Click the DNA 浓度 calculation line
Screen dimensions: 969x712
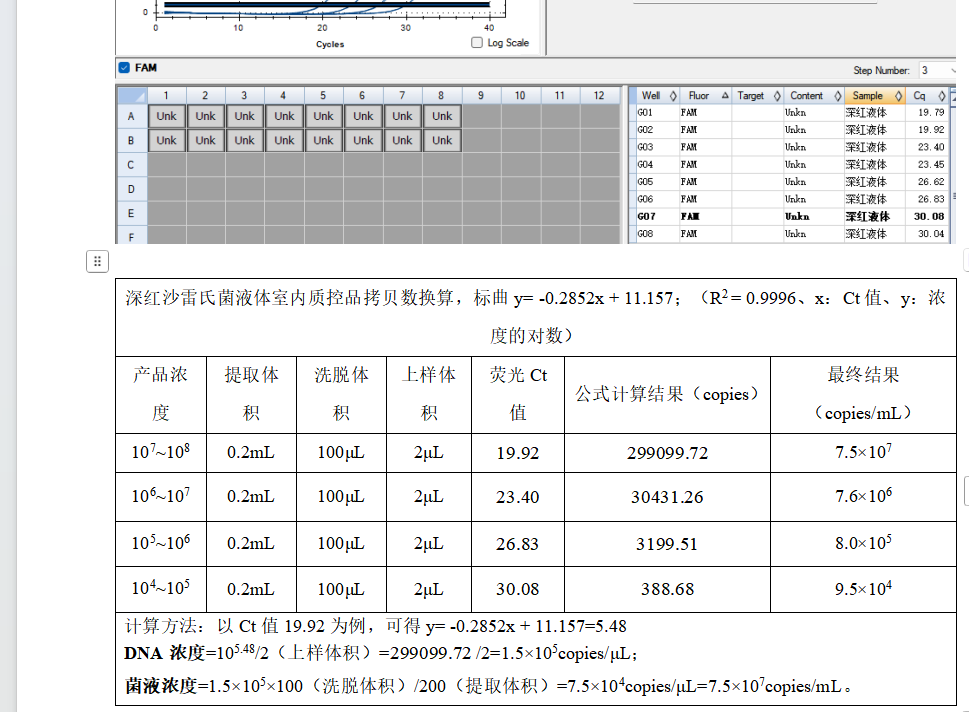coord(381,653)
